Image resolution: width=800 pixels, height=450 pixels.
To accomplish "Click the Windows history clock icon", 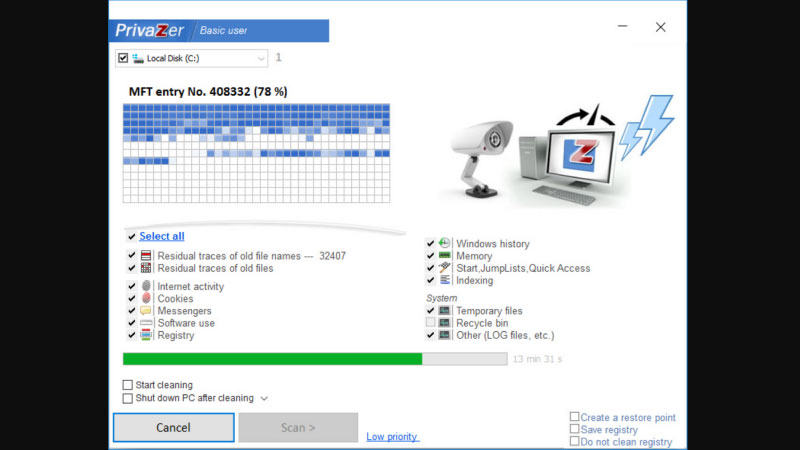I will coord(445,243).
